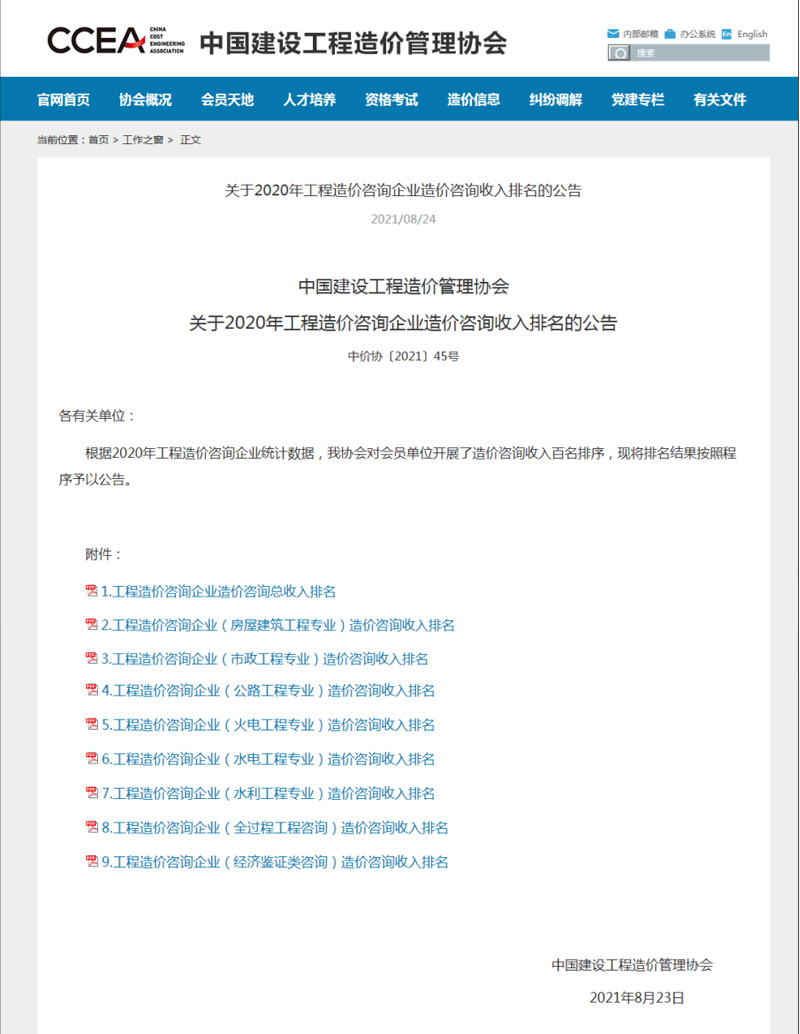The width and height of the screenshot is (800, 1034).
Task: Click PDF icon for attachment 9 经济鉴证类咨询
Action: pyautogui.click(x=91, y=862)
